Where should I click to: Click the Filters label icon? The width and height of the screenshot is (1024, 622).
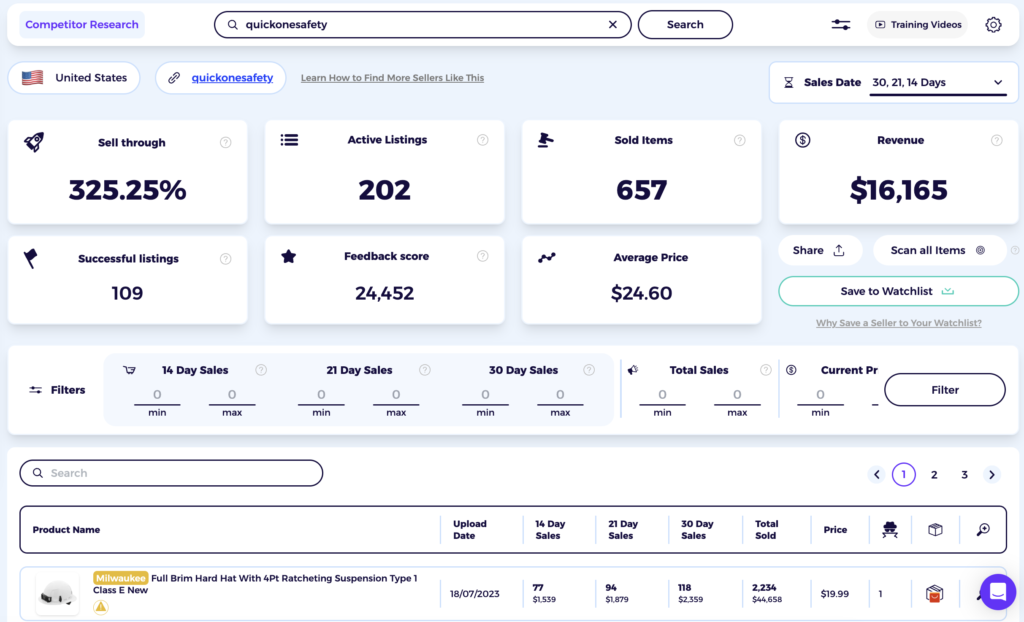(35, 390)
